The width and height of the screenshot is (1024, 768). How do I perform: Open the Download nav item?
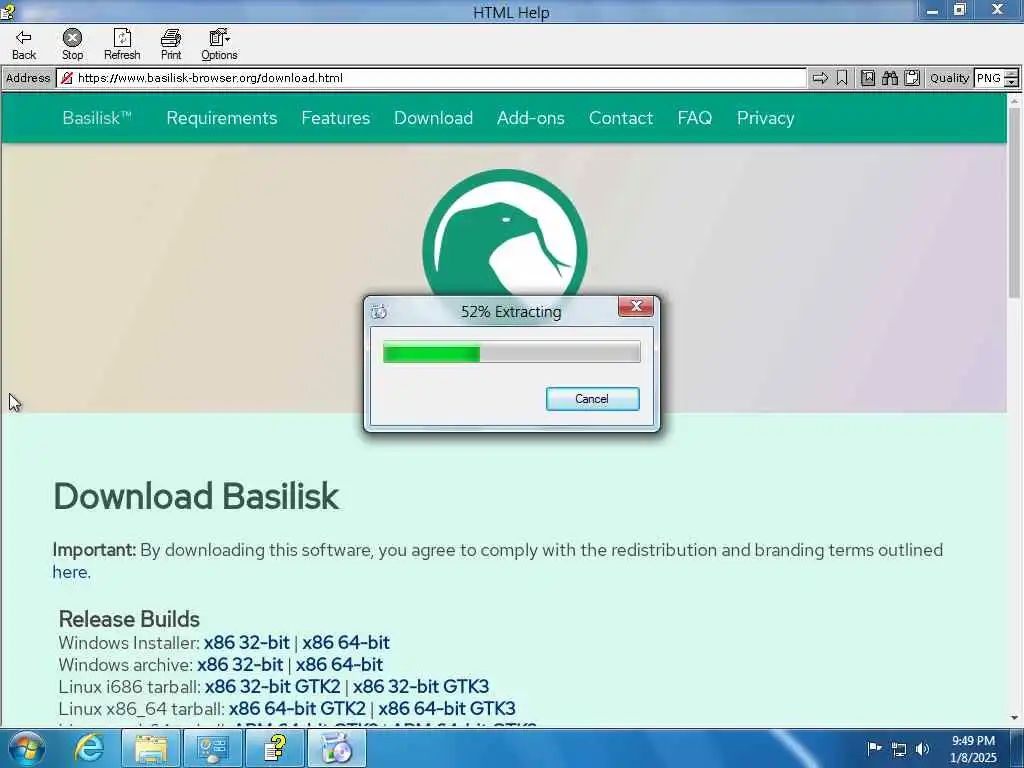pyautogui.click(x=433, y=118)
